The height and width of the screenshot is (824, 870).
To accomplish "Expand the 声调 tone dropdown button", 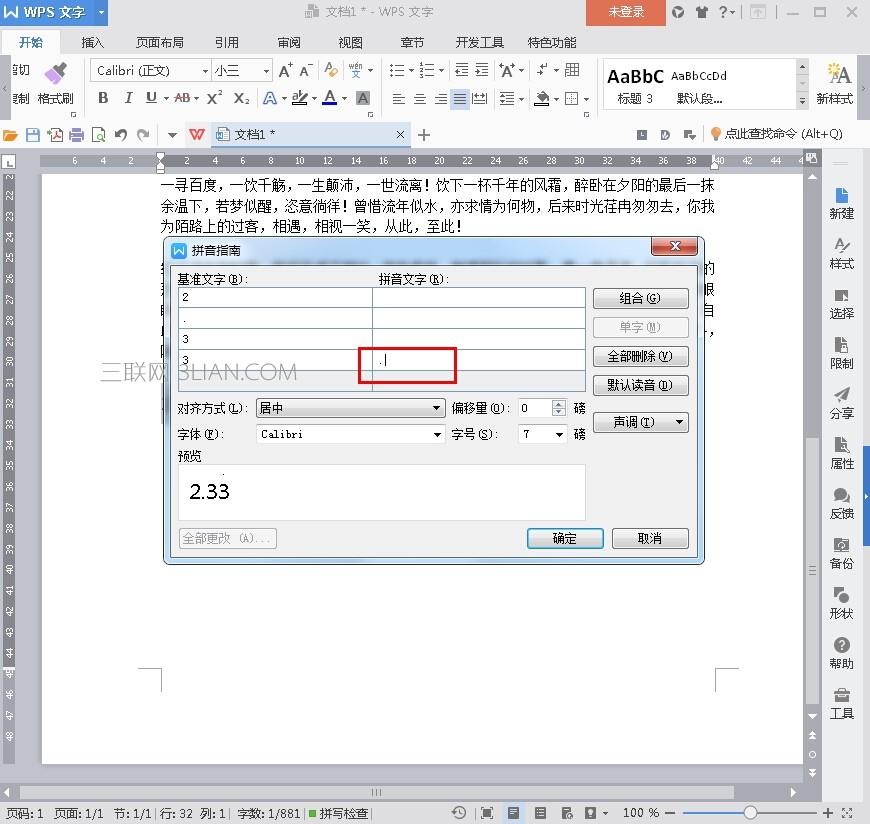I will pyautogui.click(x=640, y=423).
